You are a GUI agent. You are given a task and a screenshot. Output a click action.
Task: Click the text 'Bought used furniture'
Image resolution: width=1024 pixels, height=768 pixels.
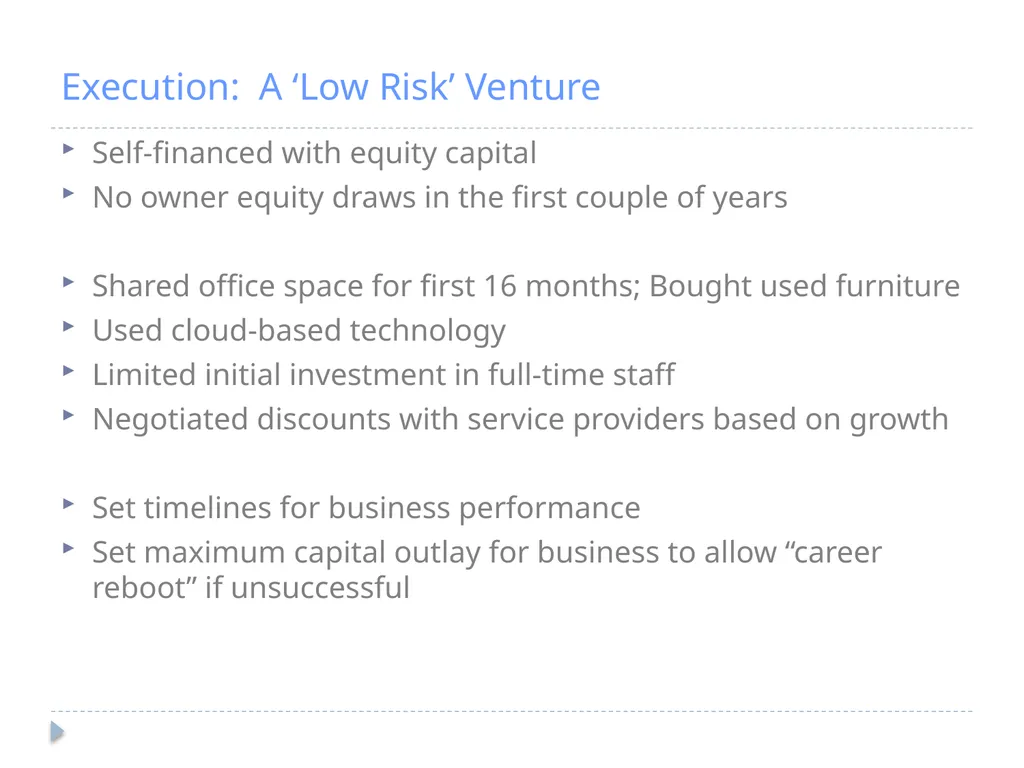(805, 286)
